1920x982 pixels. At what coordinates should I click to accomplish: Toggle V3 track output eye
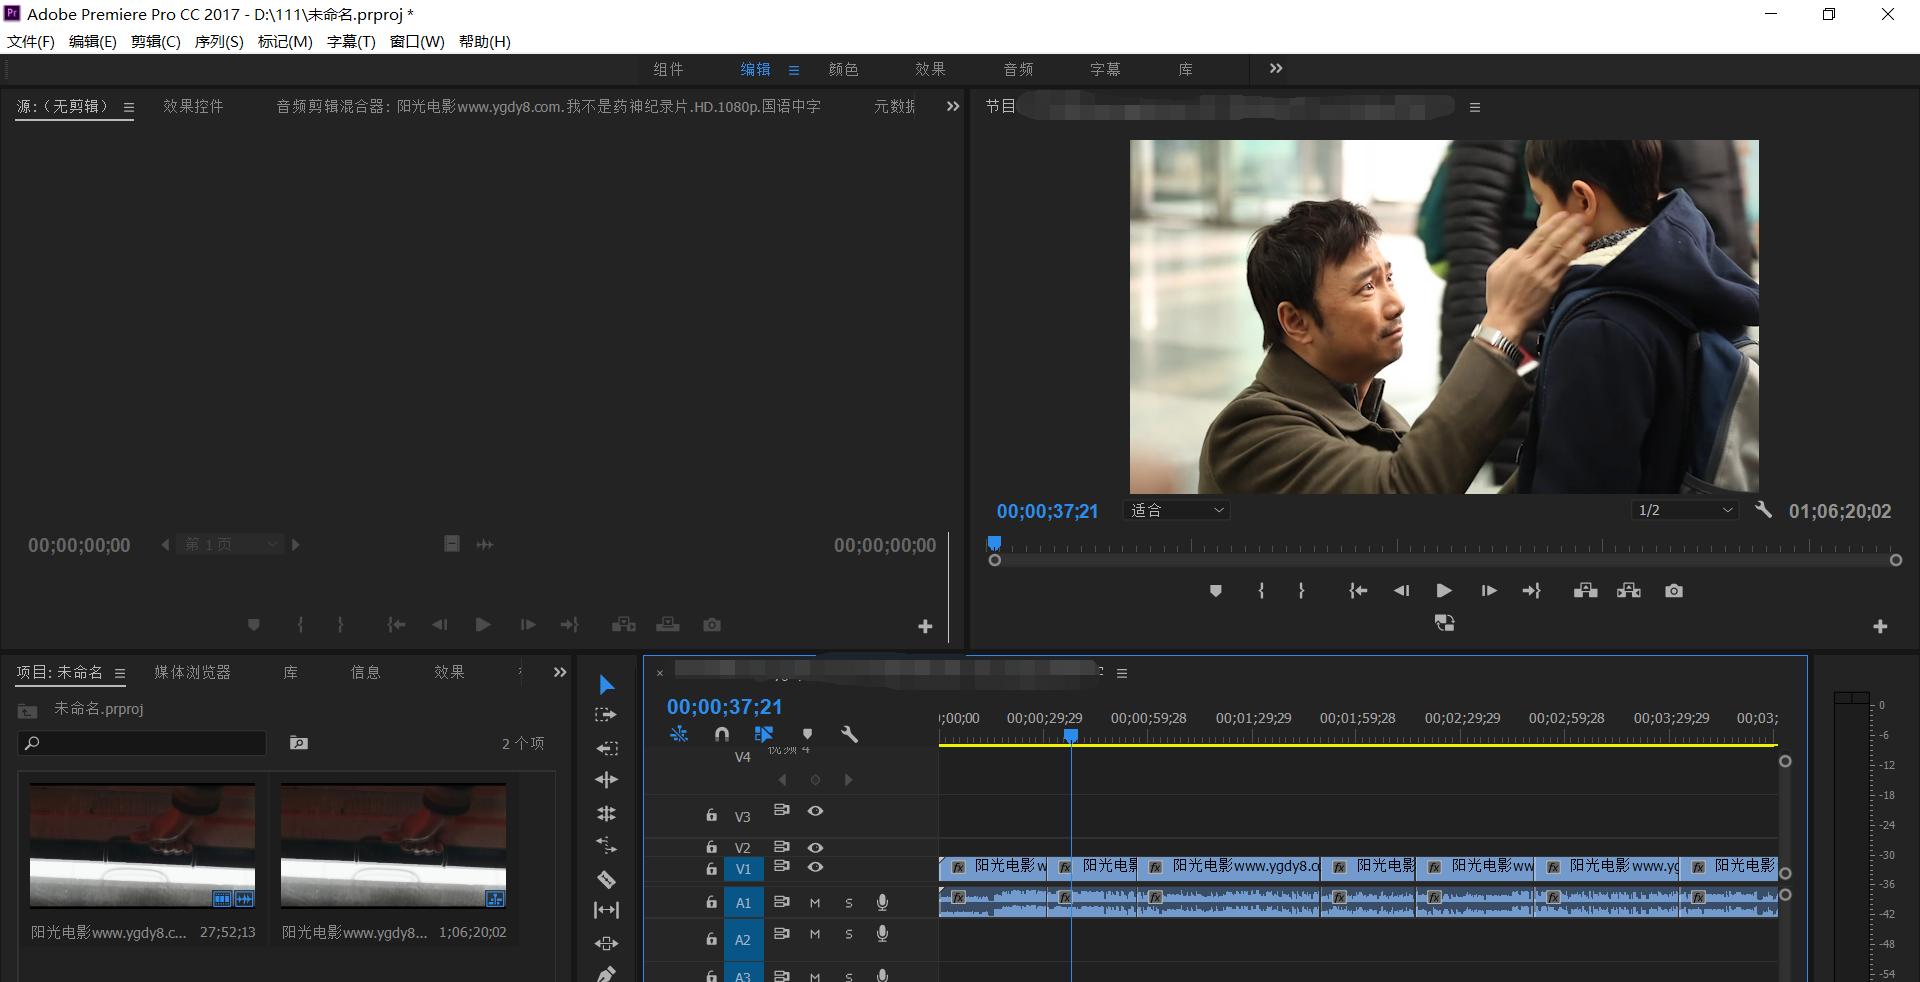pyautogui.click(x=815, y=810)
